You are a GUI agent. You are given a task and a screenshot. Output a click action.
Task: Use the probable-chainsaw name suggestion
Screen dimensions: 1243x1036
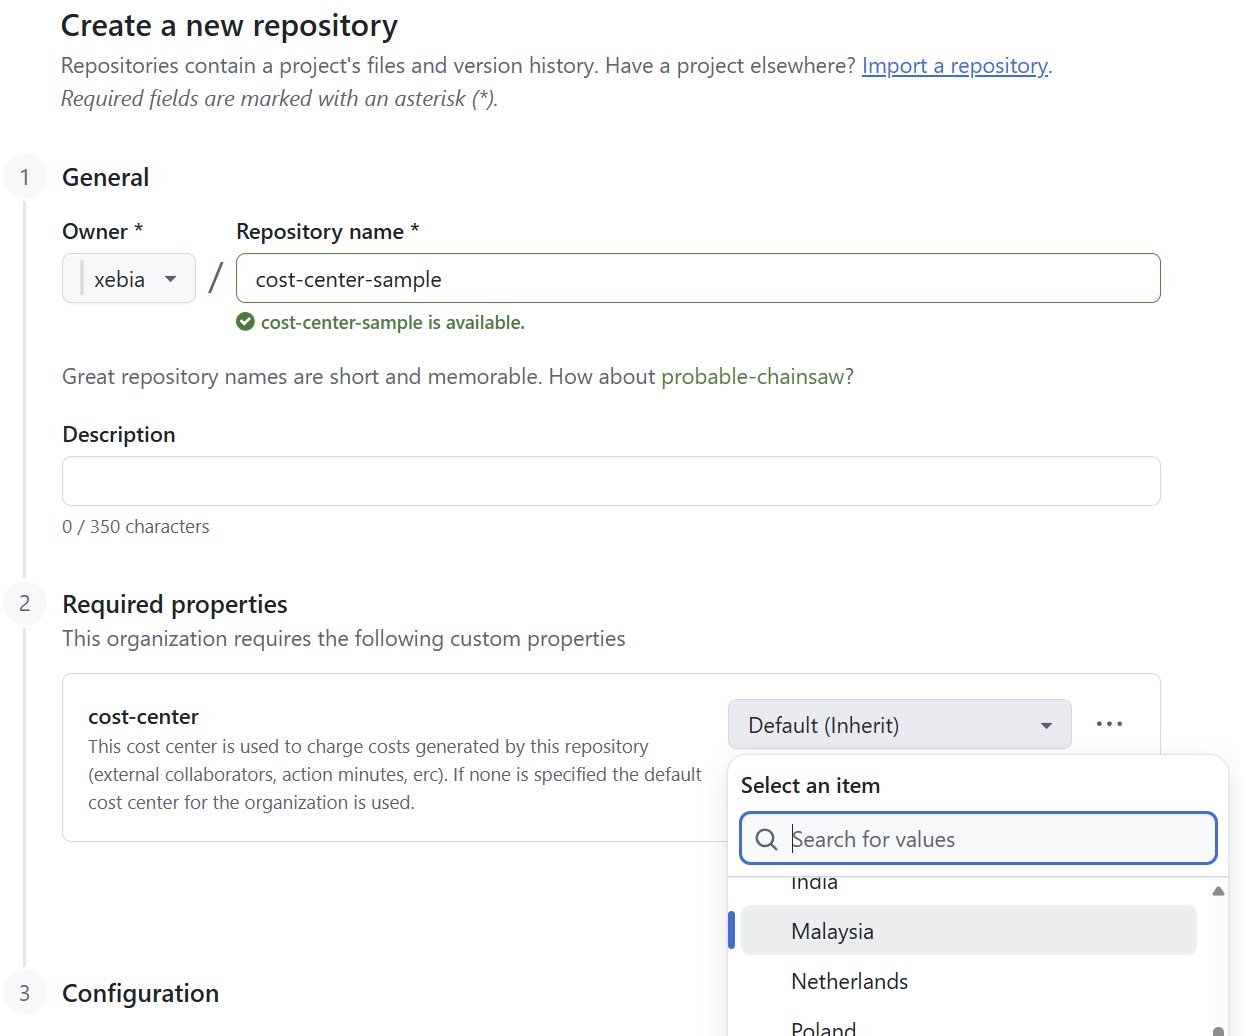click(752, 377)
